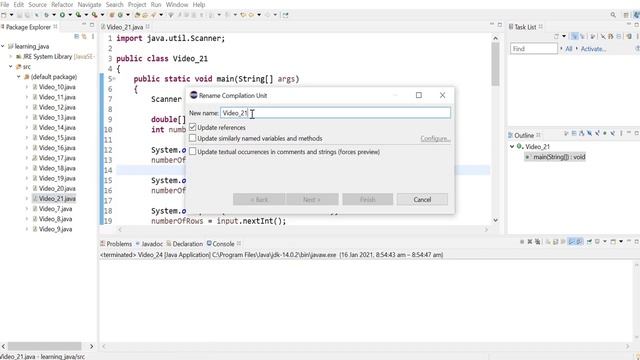Click Pin Console icon in Console toolbar

point(589,242)
